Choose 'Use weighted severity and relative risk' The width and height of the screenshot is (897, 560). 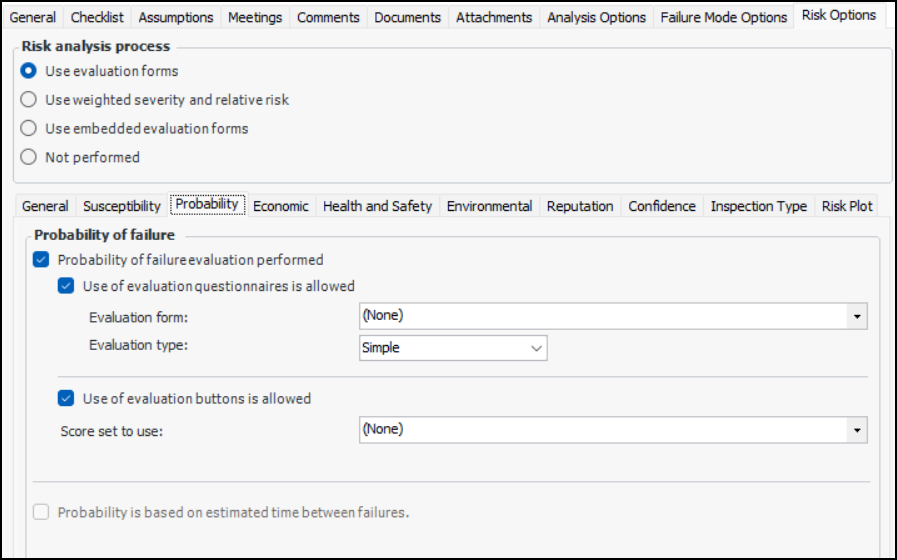pos(29,100)
